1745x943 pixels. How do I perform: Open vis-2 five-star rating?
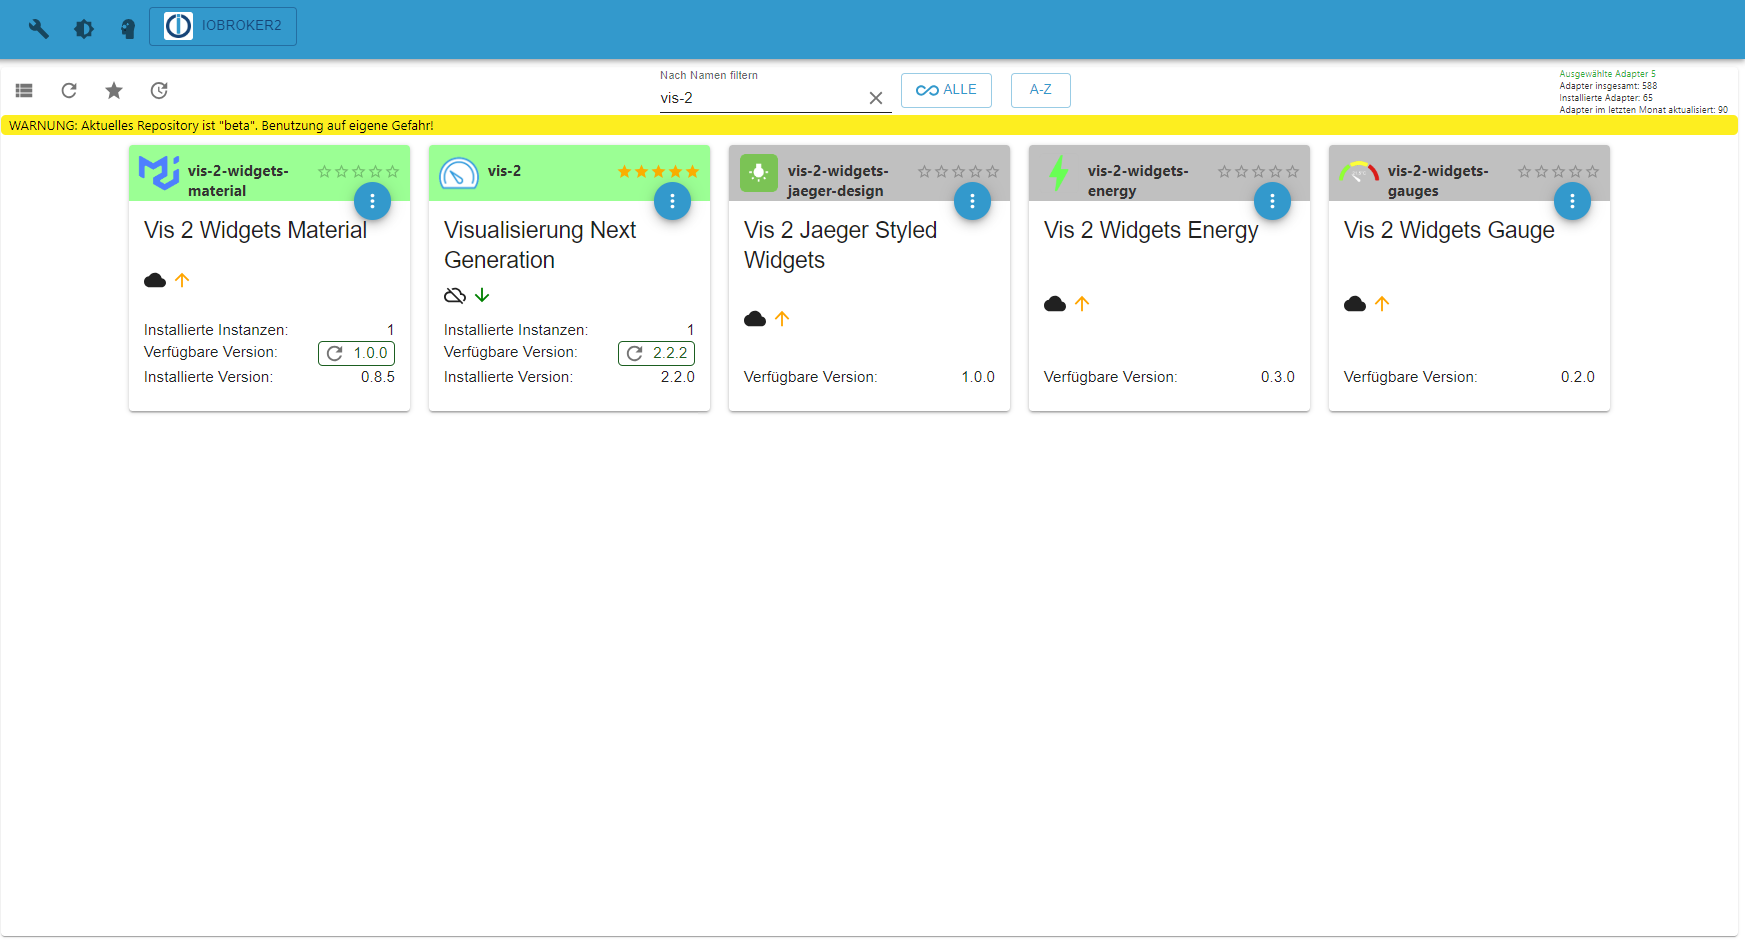658,172
